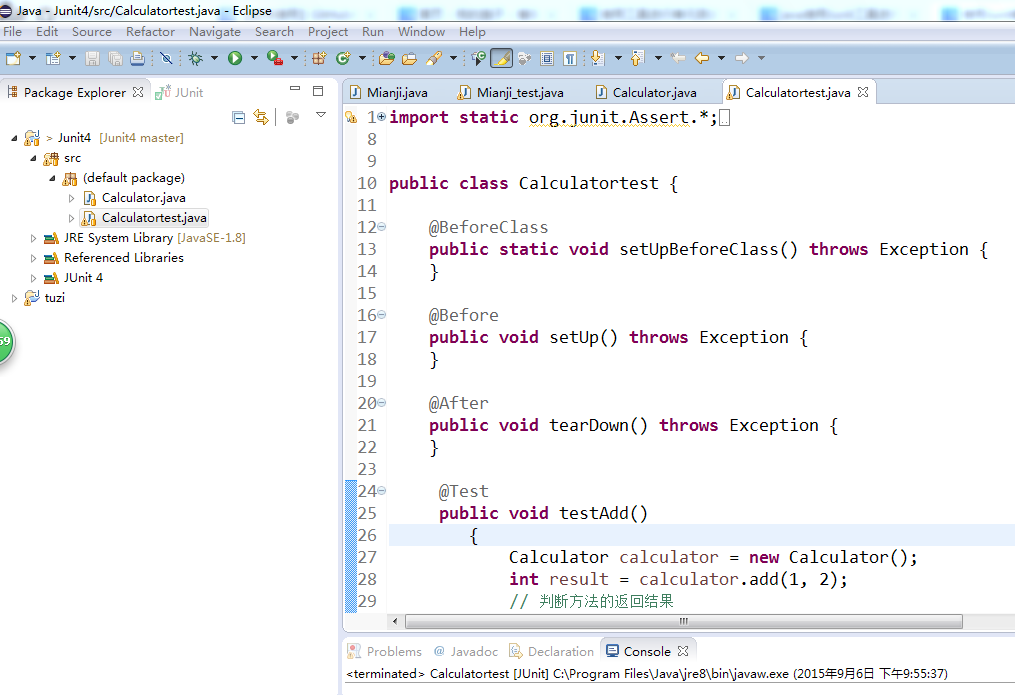Screen dimensions: 1015x695
Task: Switch to the Mianji.java editor tab
Action: coord(389,93)
